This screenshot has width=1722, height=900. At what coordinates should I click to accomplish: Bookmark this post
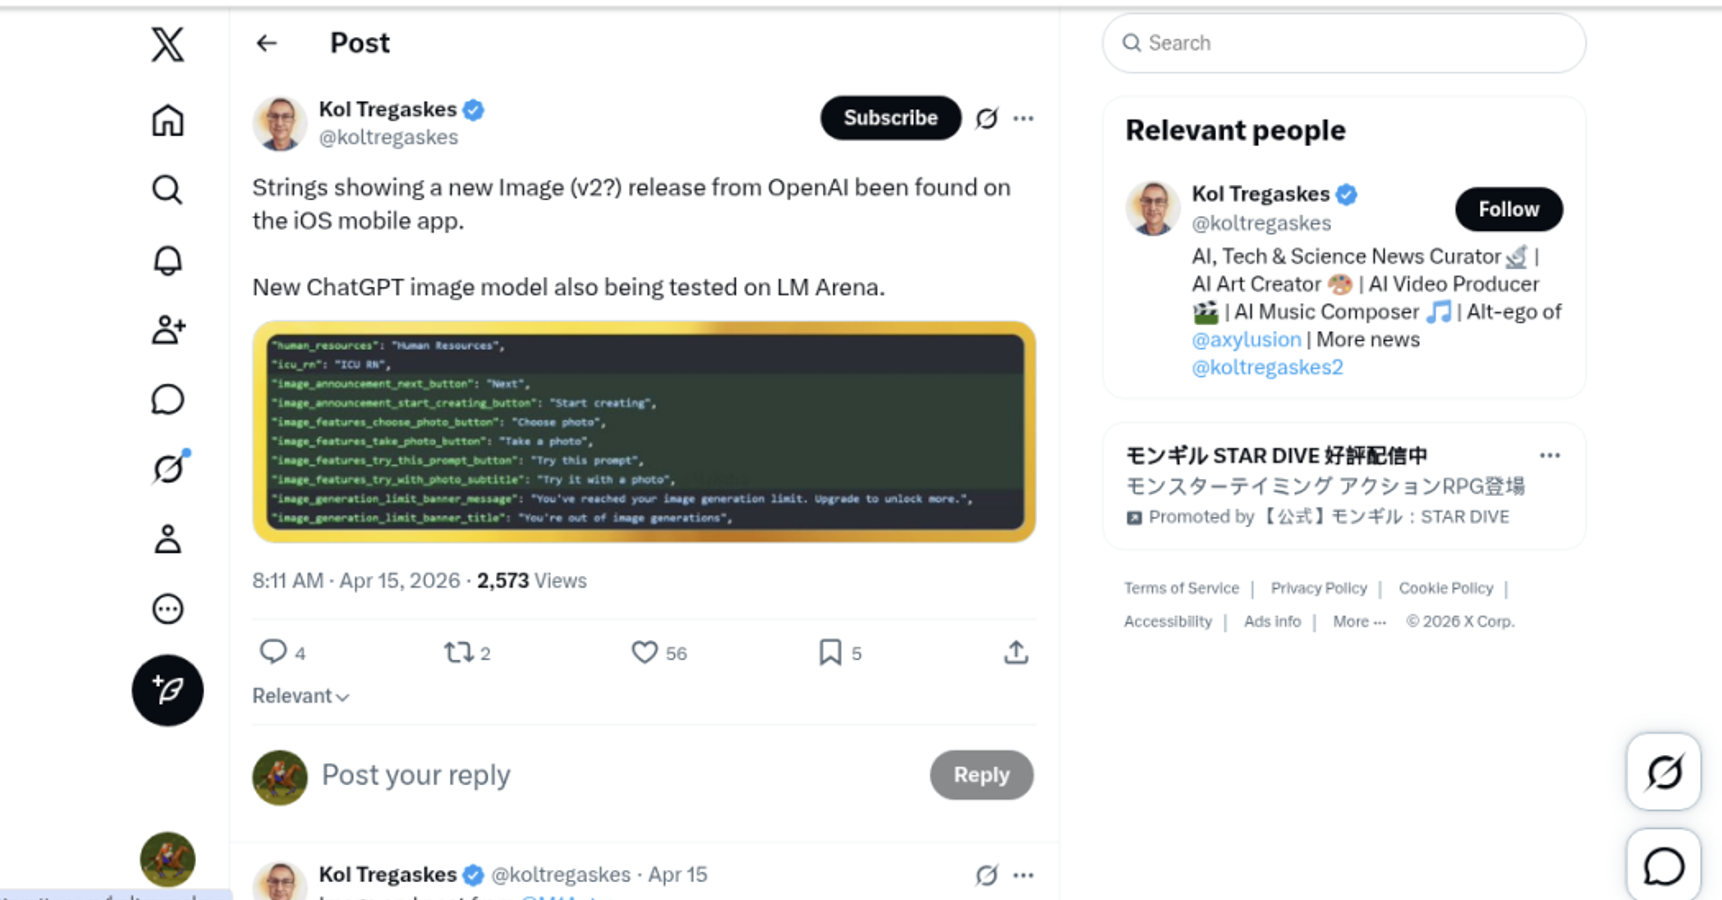[x=830, y=653]
